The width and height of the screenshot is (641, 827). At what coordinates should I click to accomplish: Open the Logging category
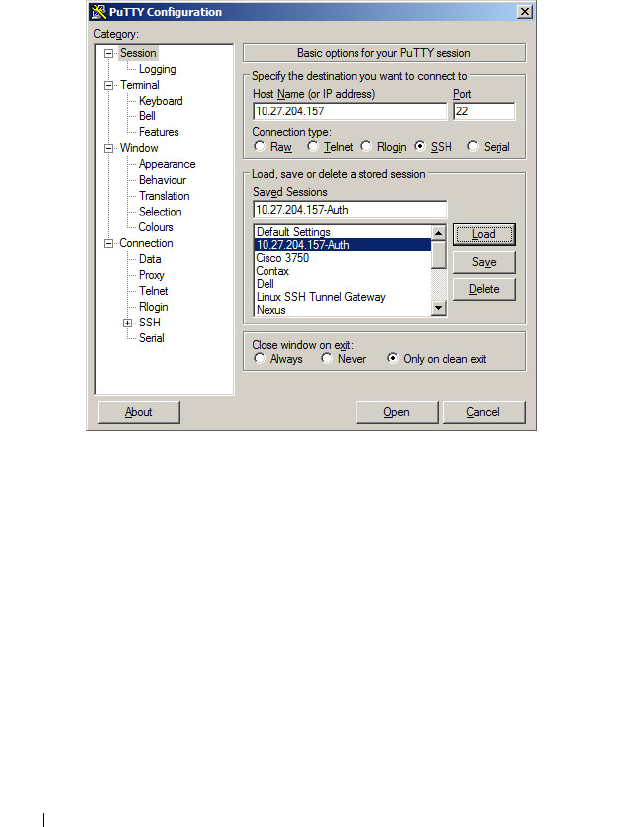157,69
